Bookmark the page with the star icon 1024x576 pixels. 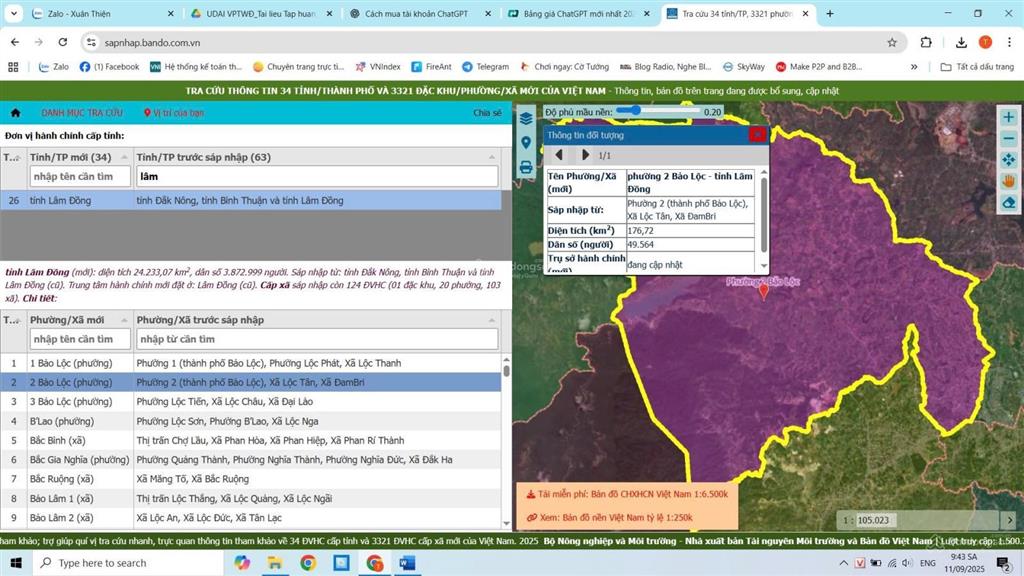pyautogui.click(x=891, y=42)
